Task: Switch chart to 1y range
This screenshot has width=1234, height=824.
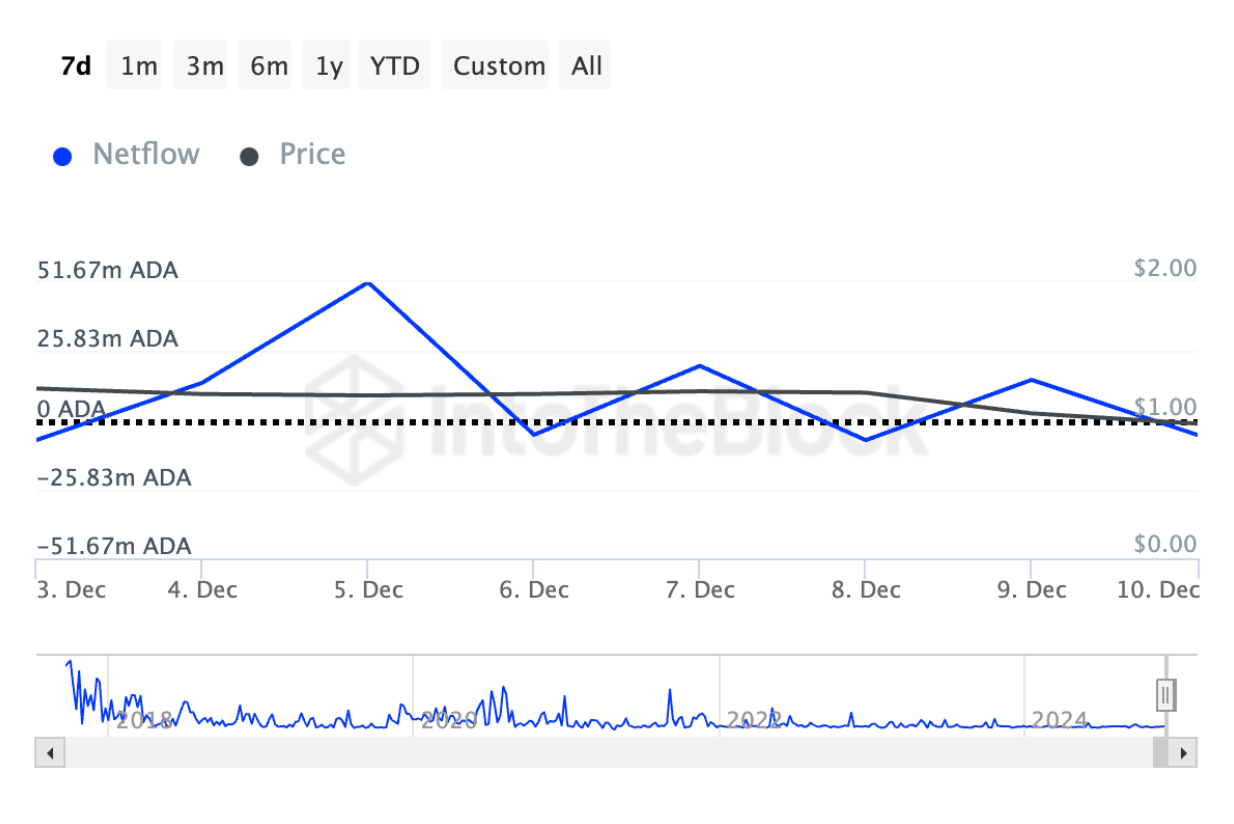Action: click(x=328, y=66)
